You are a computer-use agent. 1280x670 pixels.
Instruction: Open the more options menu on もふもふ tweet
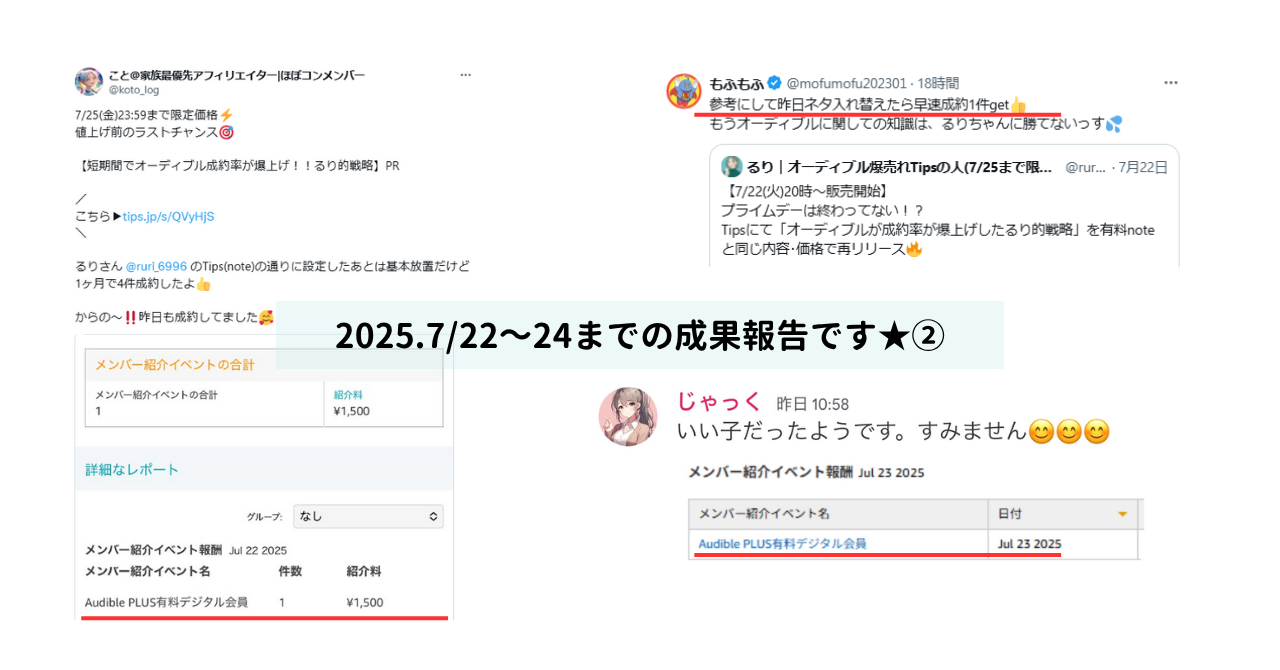tap(1170, 83)
